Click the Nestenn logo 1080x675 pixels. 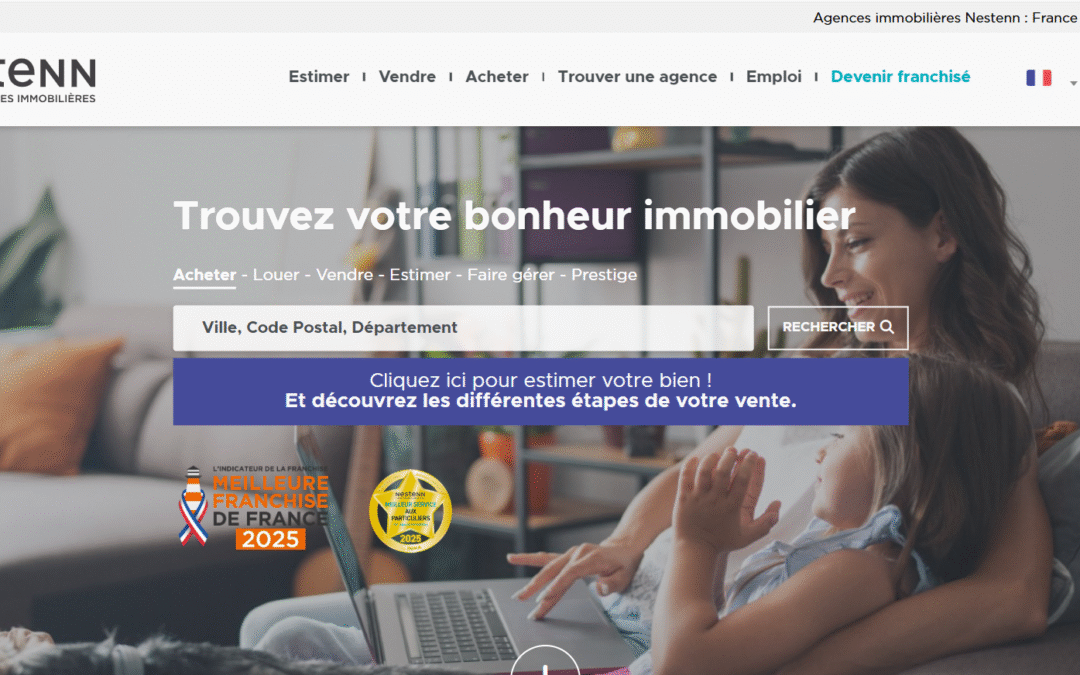coord(48,81)
